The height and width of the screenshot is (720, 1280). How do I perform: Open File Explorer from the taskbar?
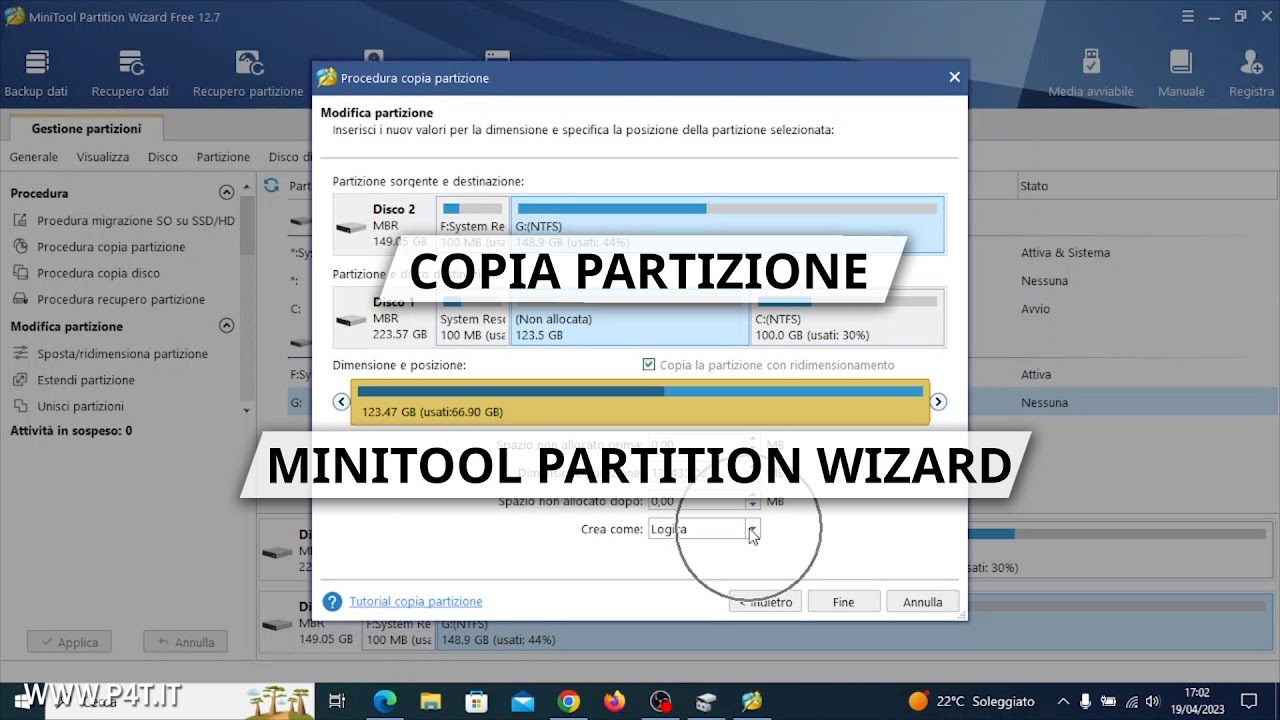tap(431, 701)
